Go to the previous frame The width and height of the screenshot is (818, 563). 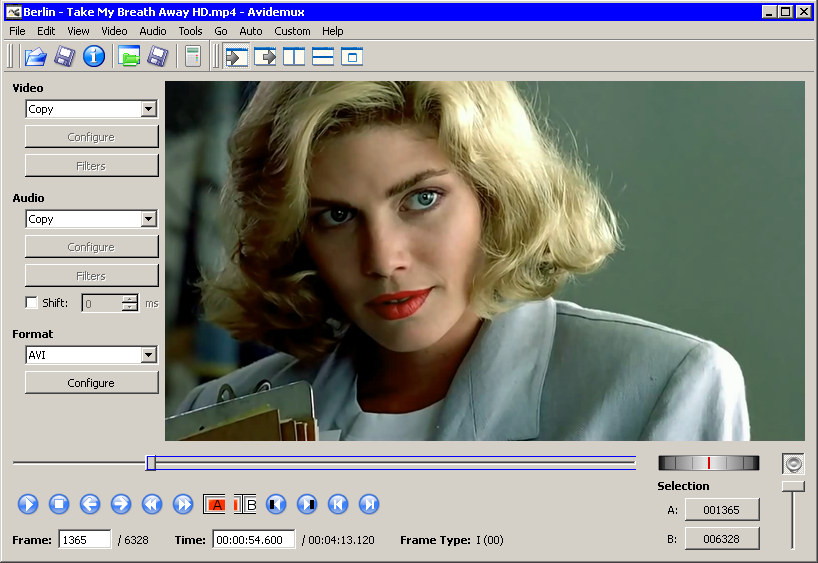pyautogui.click(x=90, y=504)
